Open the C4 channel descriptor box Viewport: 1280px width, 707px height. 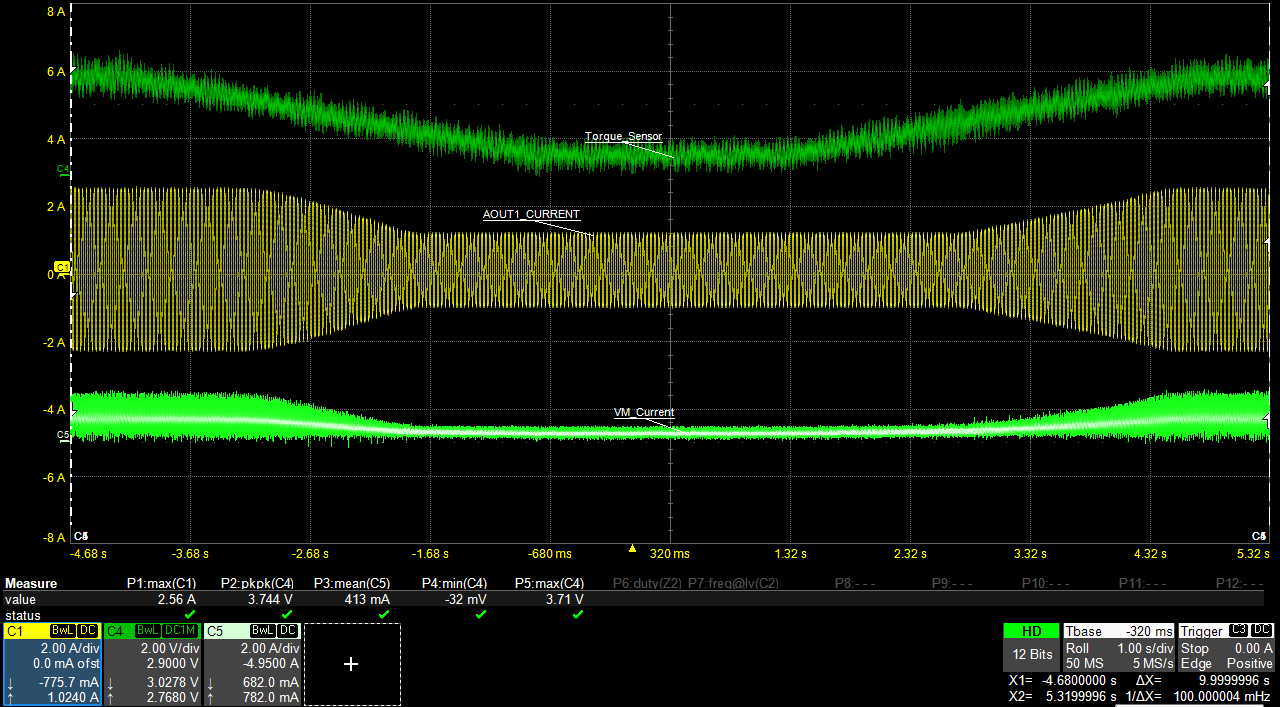click(x=152, y=664)
